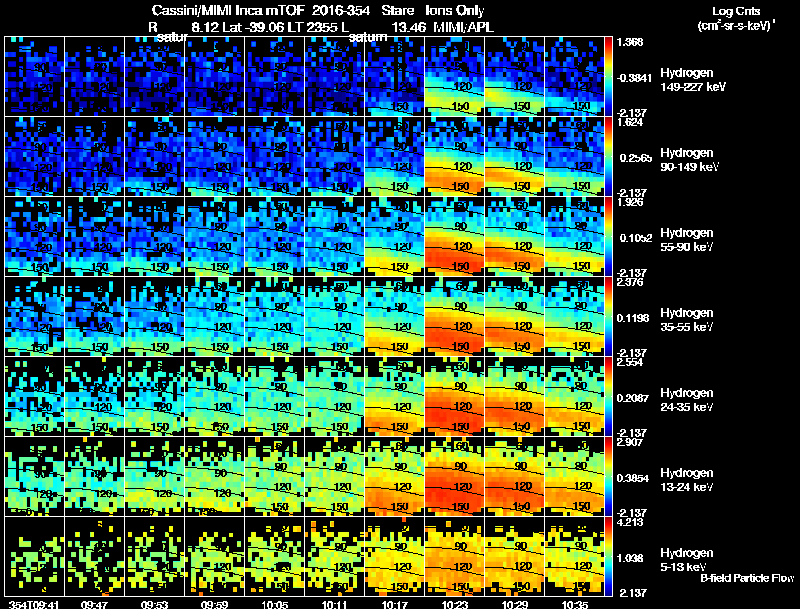Click the 1.038 color scale value

point(630,559)
